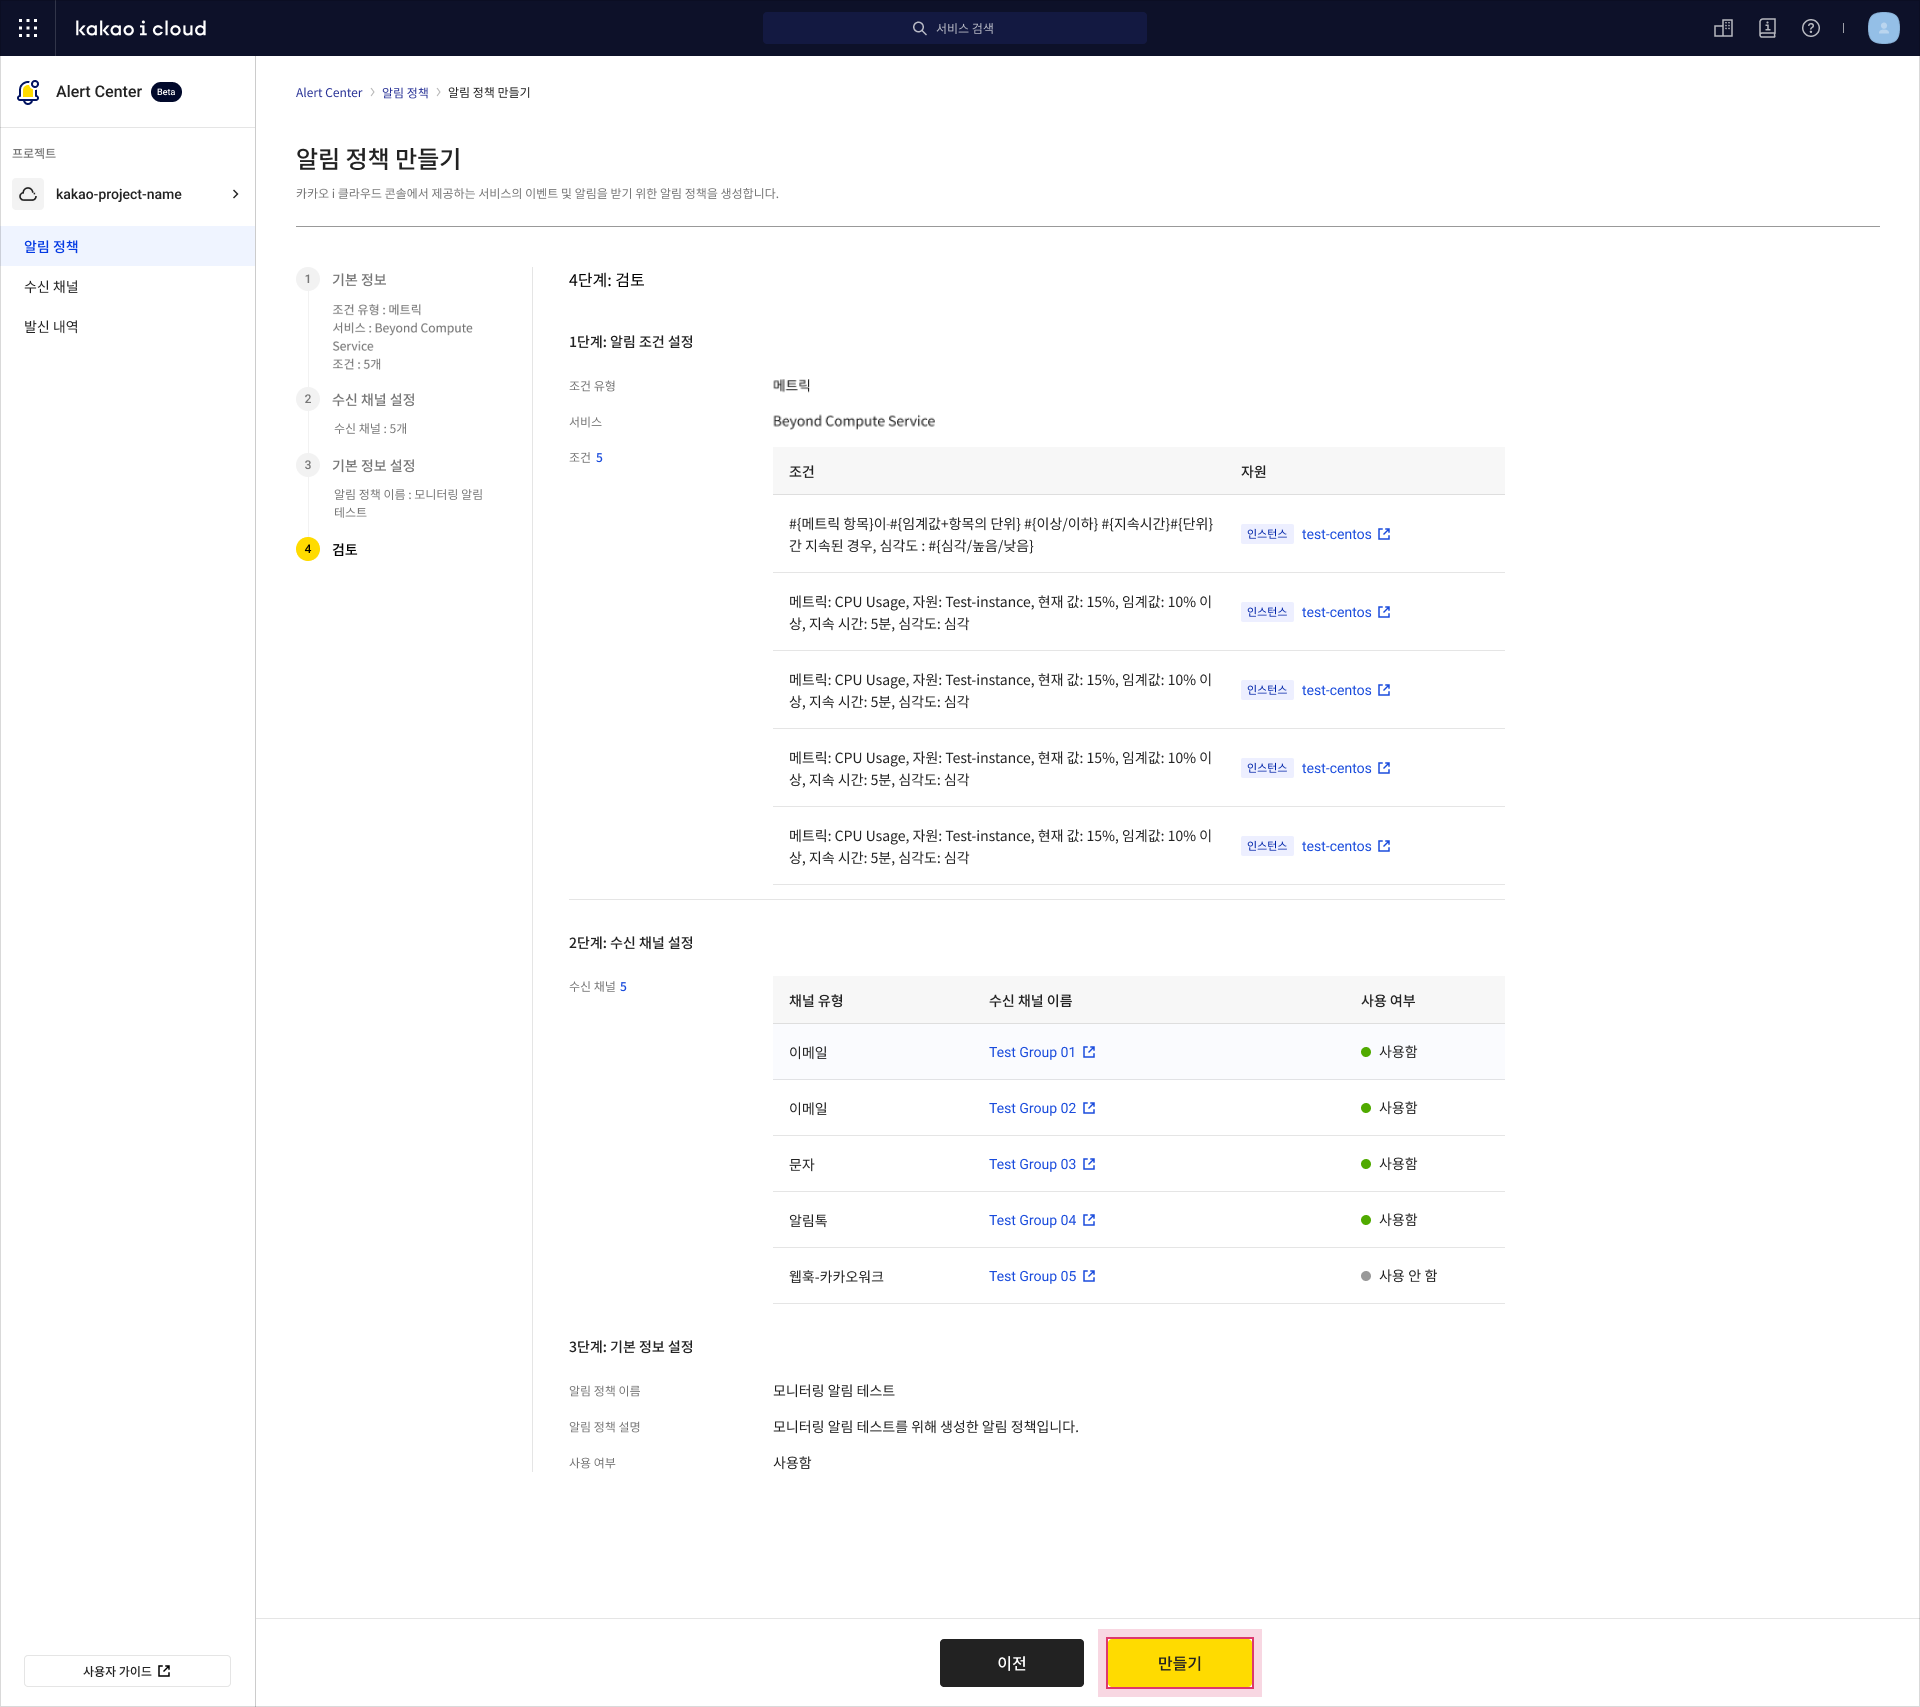Viewport: 1920px width, 1707px height.
Task: Click the policy description text value
Action: pos(926,1426)
